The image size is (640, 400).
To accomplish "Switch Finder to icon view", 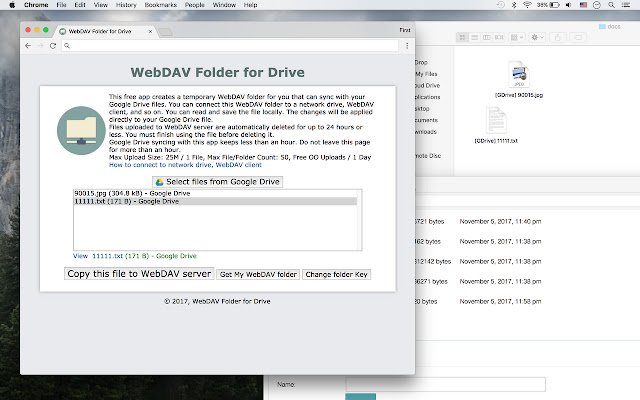I will 462,37.
